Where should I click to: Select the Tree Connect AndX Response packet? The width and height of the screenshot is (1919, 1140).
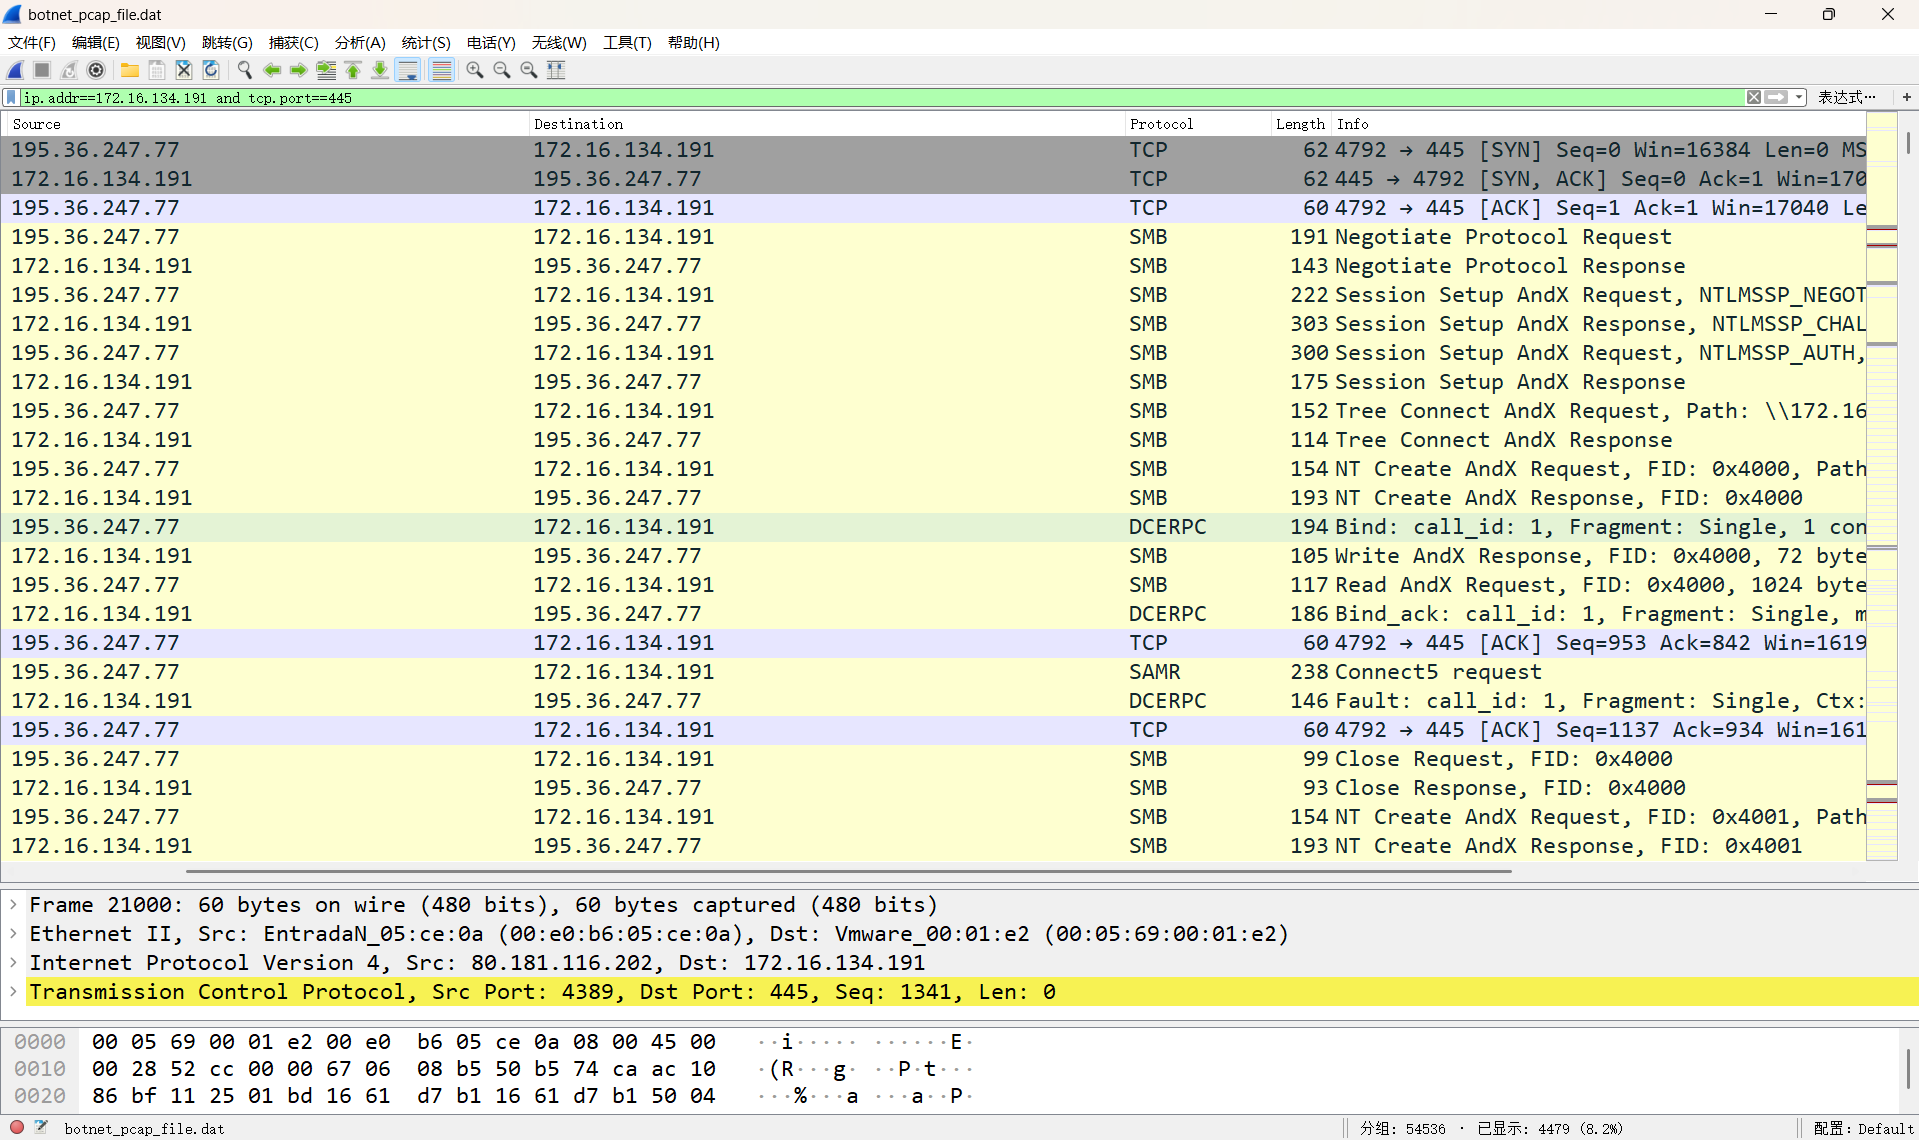click(934, 440)
